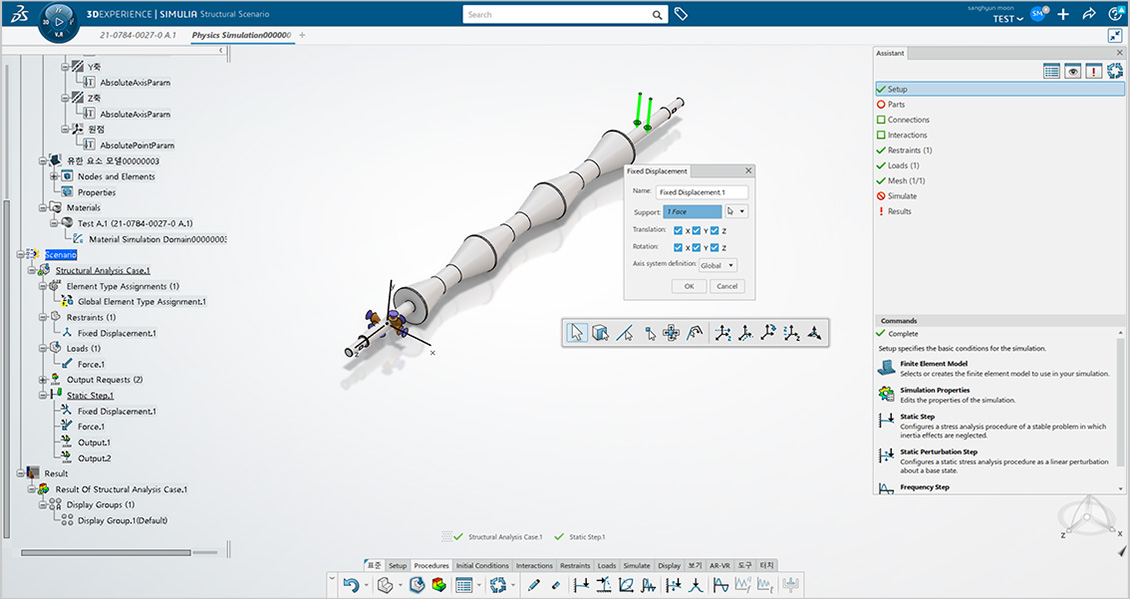Viewport: 1130px width, 599px height.
Task: Click the Finite Element Model command icon
Action: click(886, 368)
